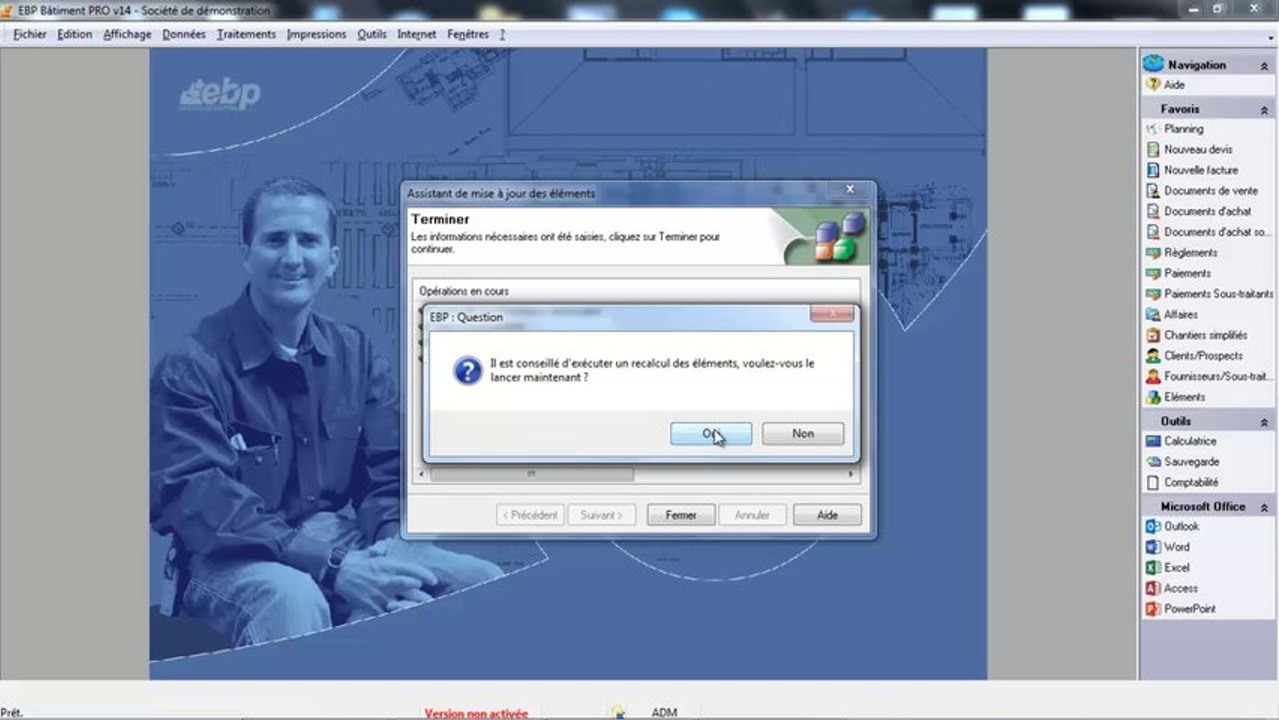Click the left scroll arrow in the assistant

coord(421,474)
